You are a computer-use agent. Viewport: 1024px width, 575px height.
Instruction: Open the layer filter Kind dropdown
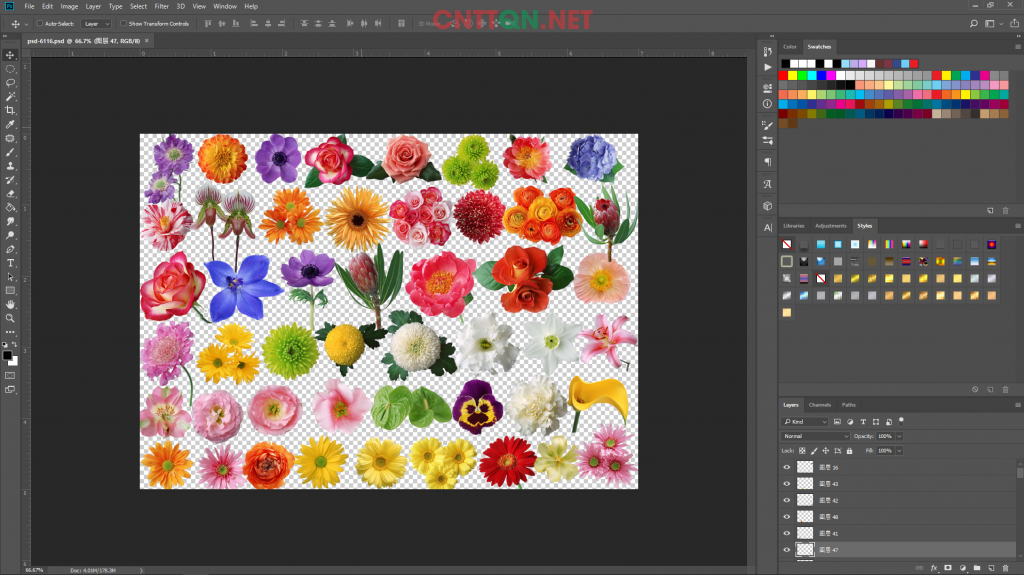[x=805, y=422]
